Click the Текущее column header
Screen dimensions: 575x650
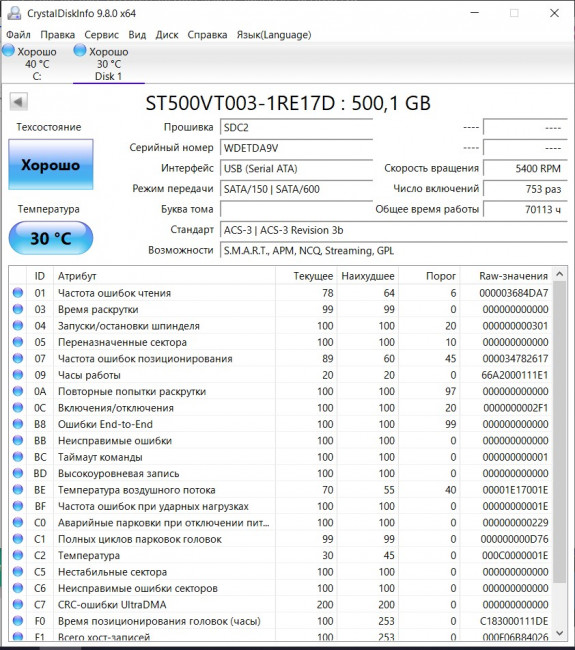(x=306, y=276)
